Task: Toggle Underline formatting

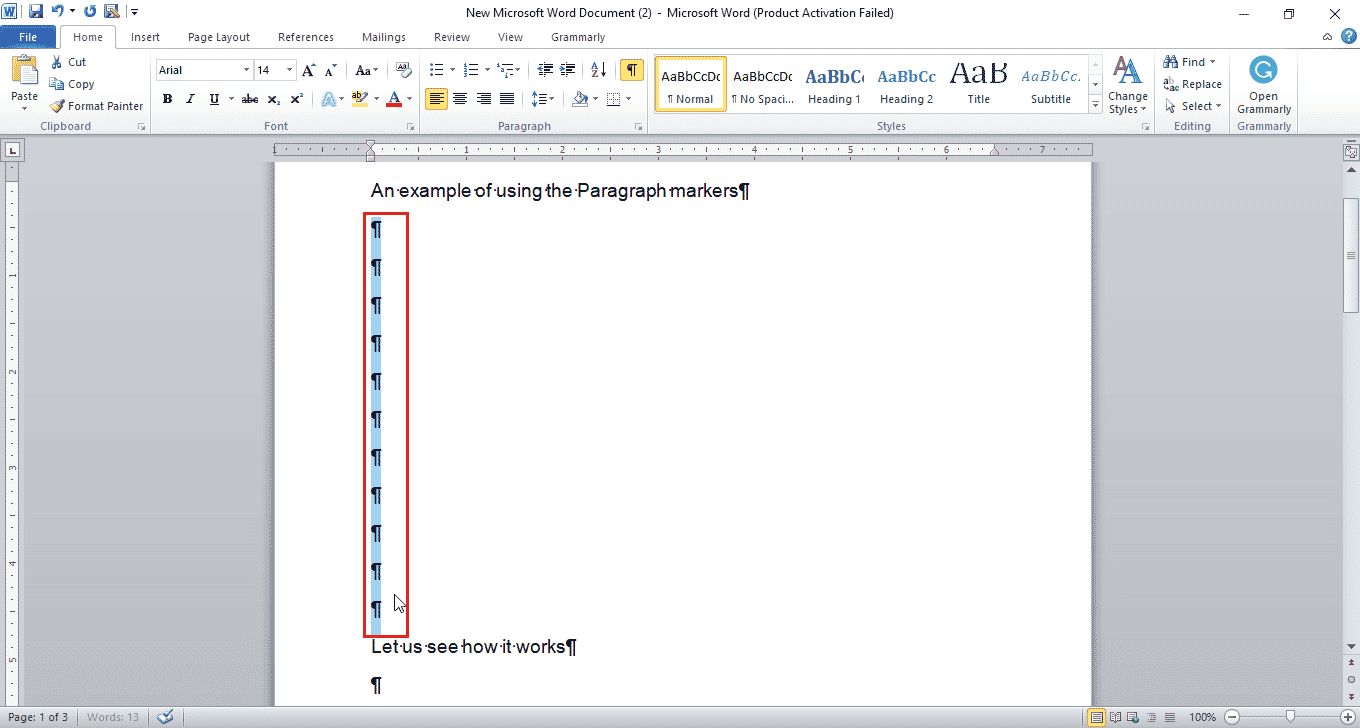Action: tap(214, 99)
